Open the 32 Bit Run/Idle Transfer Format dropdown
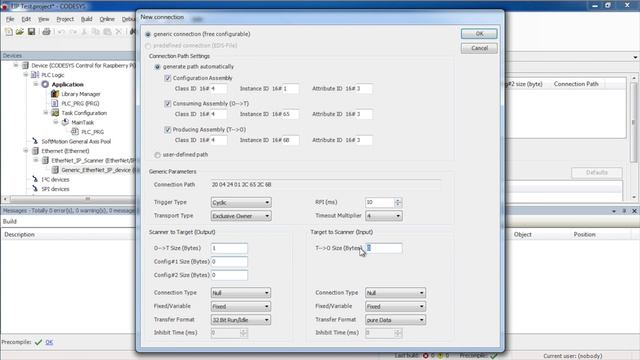Viewport: 640px width, 360px height. click(241, 320)
